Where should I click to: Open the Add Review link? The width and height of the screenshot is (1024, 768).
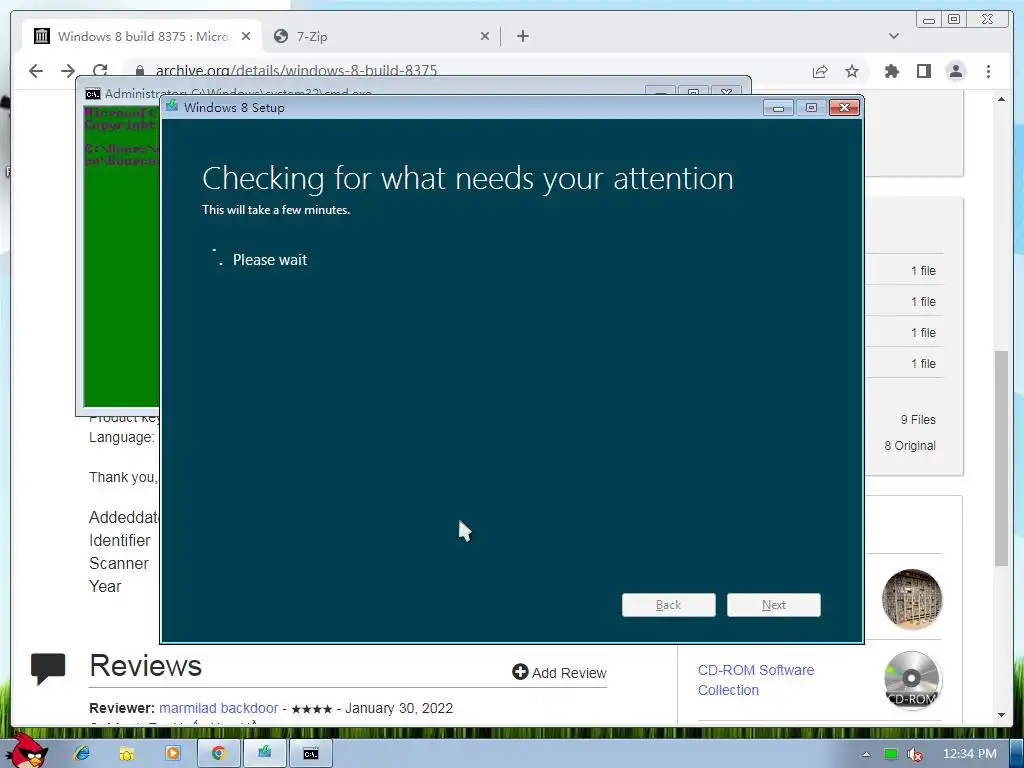pyautogui.click(x=559, y=673)
